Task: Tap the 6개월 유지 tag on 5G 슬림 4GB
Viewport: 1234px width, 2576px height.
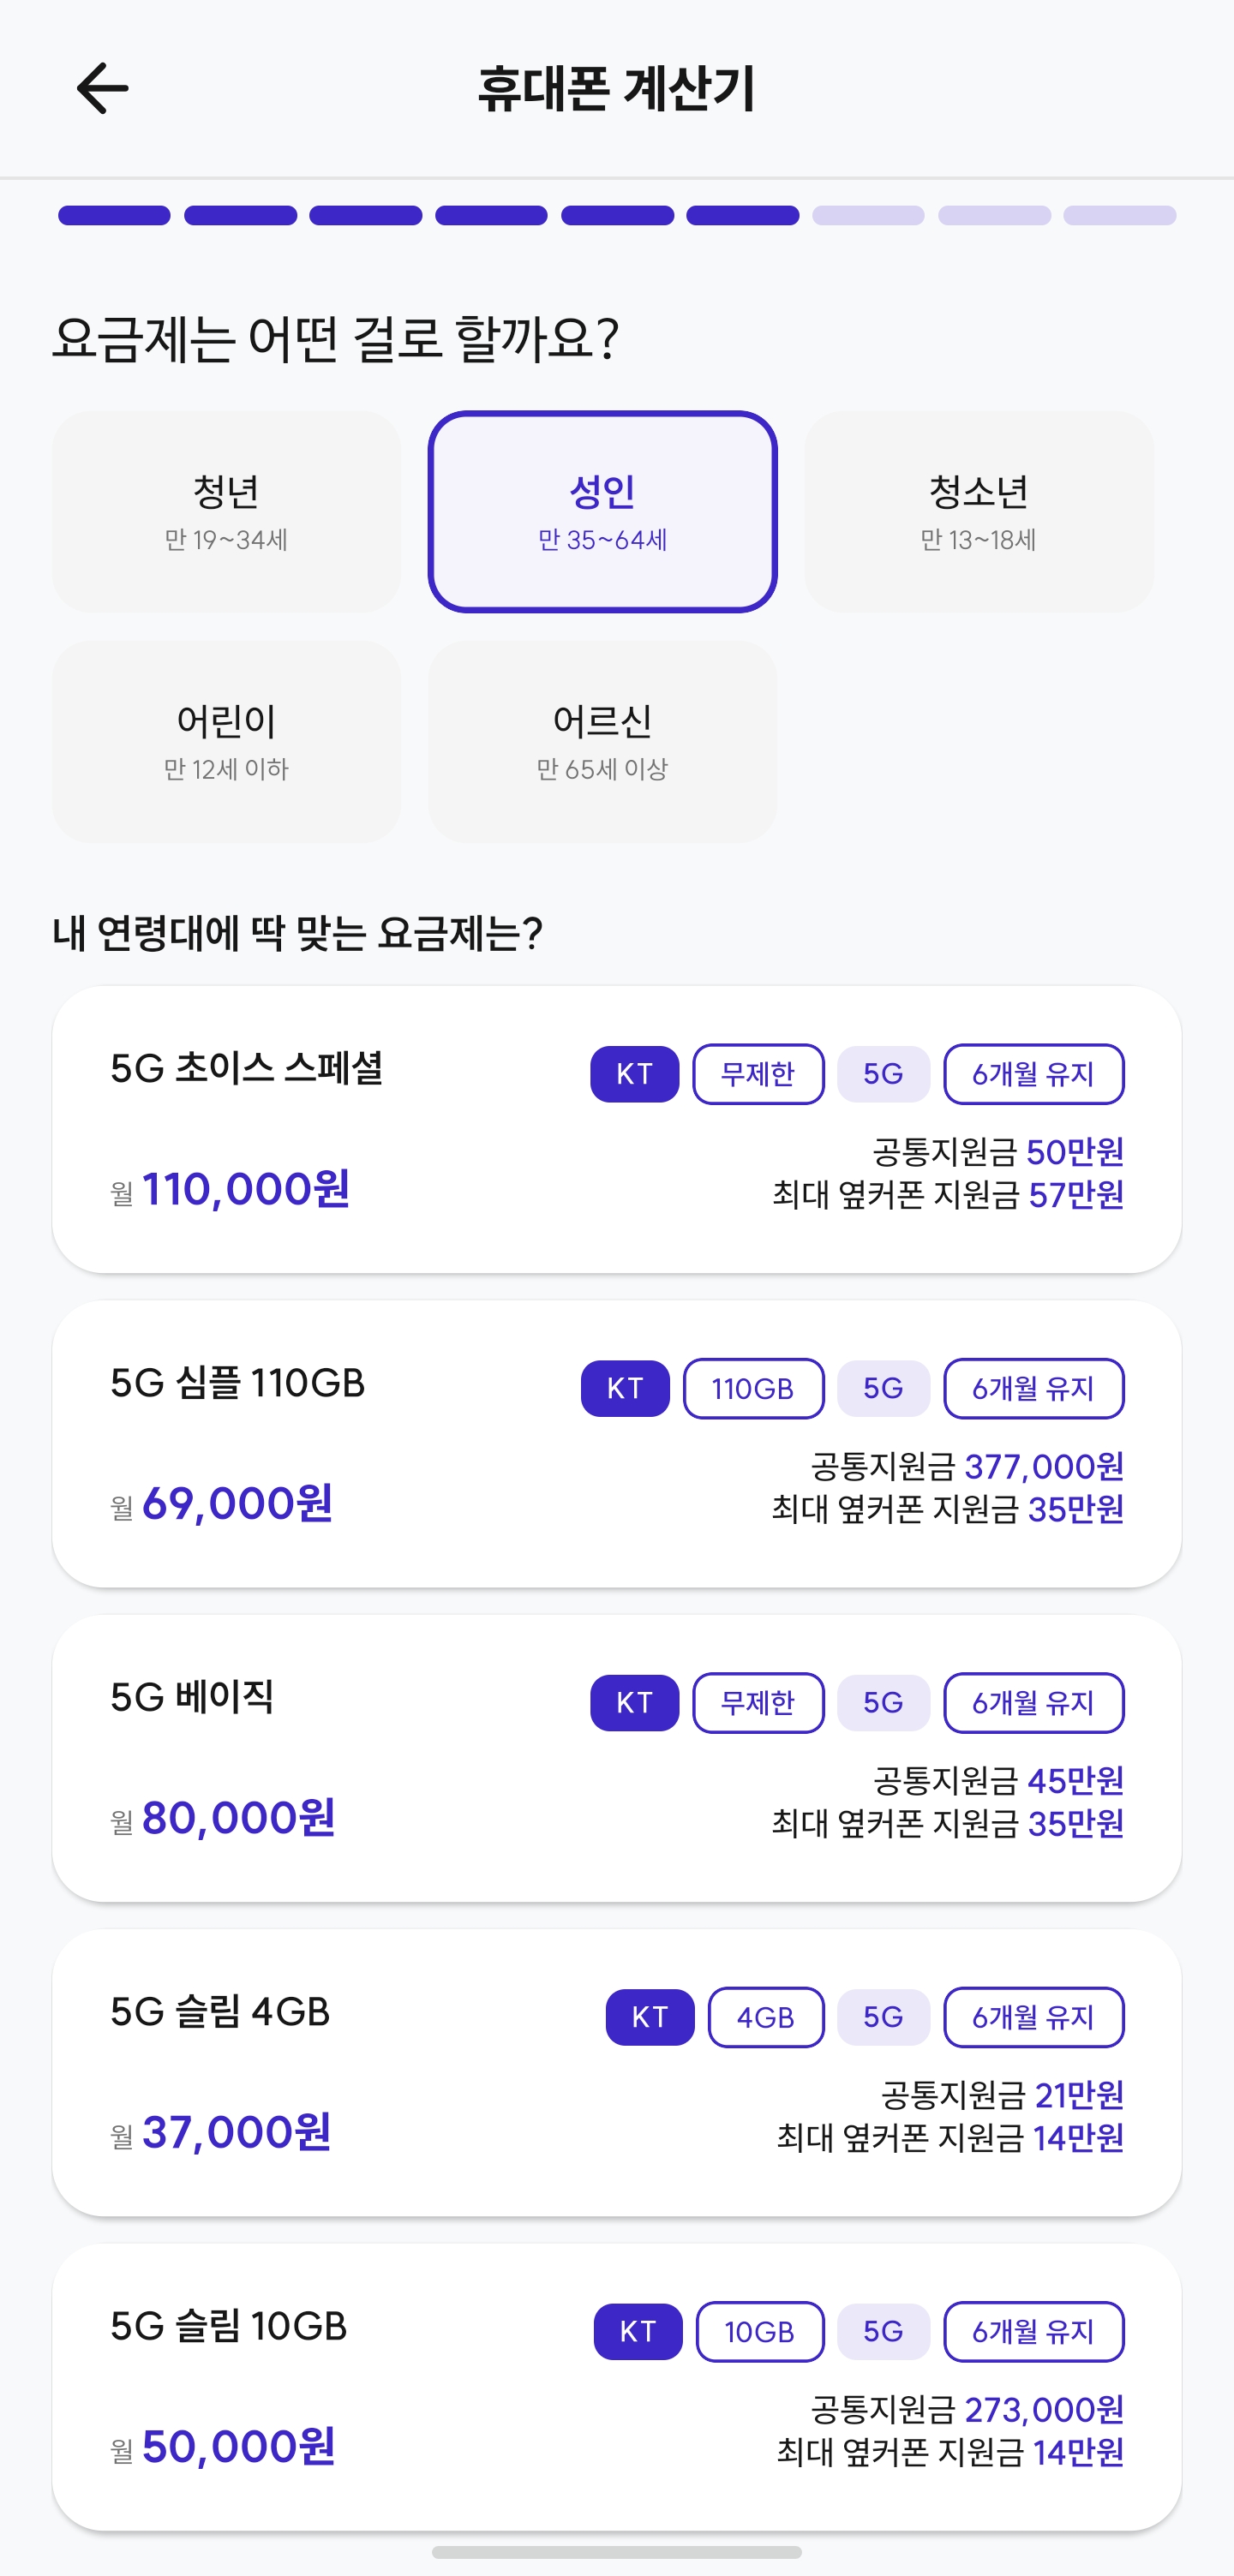Action: pos(1033,2017)
